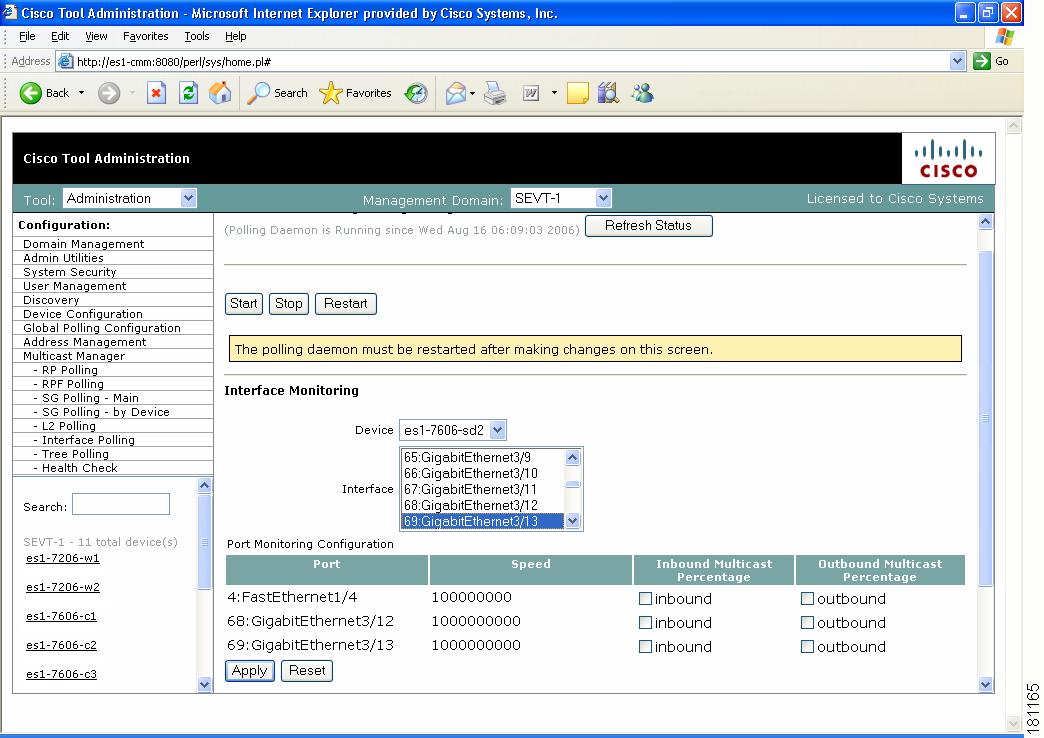Screen dimensions: 1044x738
Task: Go to Interface Polling configuration
Action: [88, 440]
